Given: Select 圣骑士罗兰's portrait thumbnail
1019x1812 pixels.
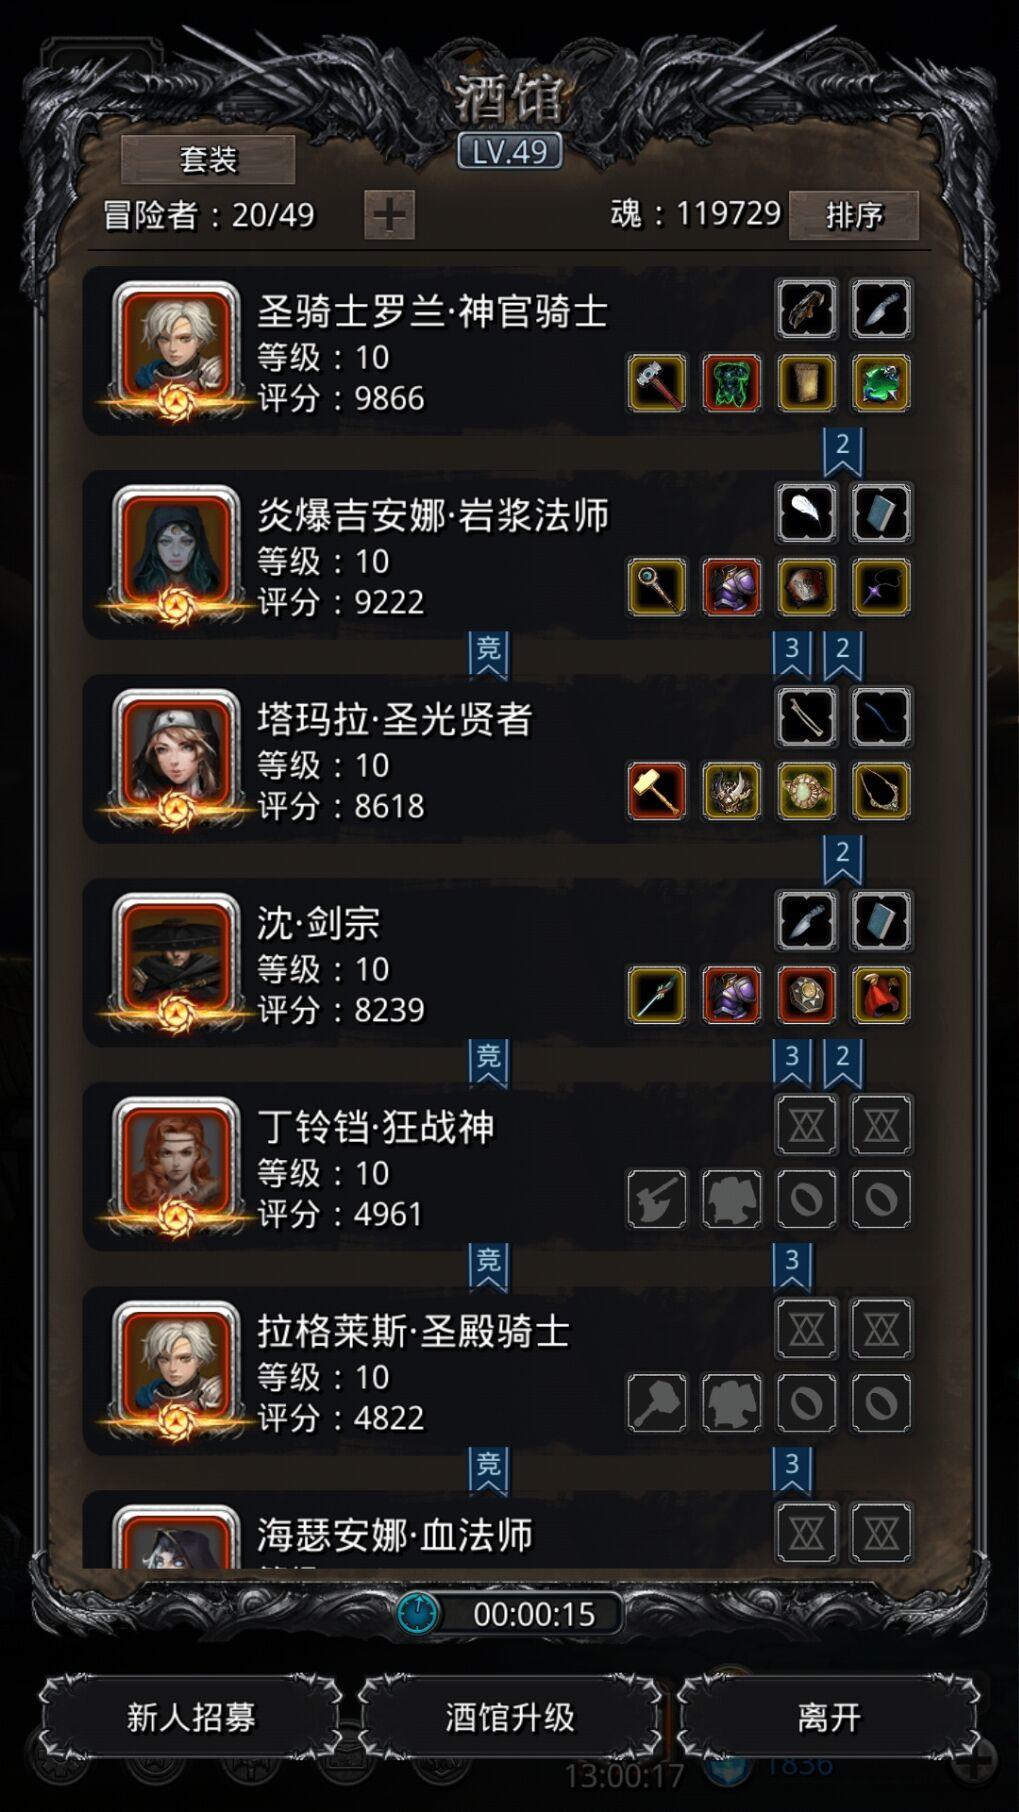Looking at the screenshot, I should tap(176, 348).
